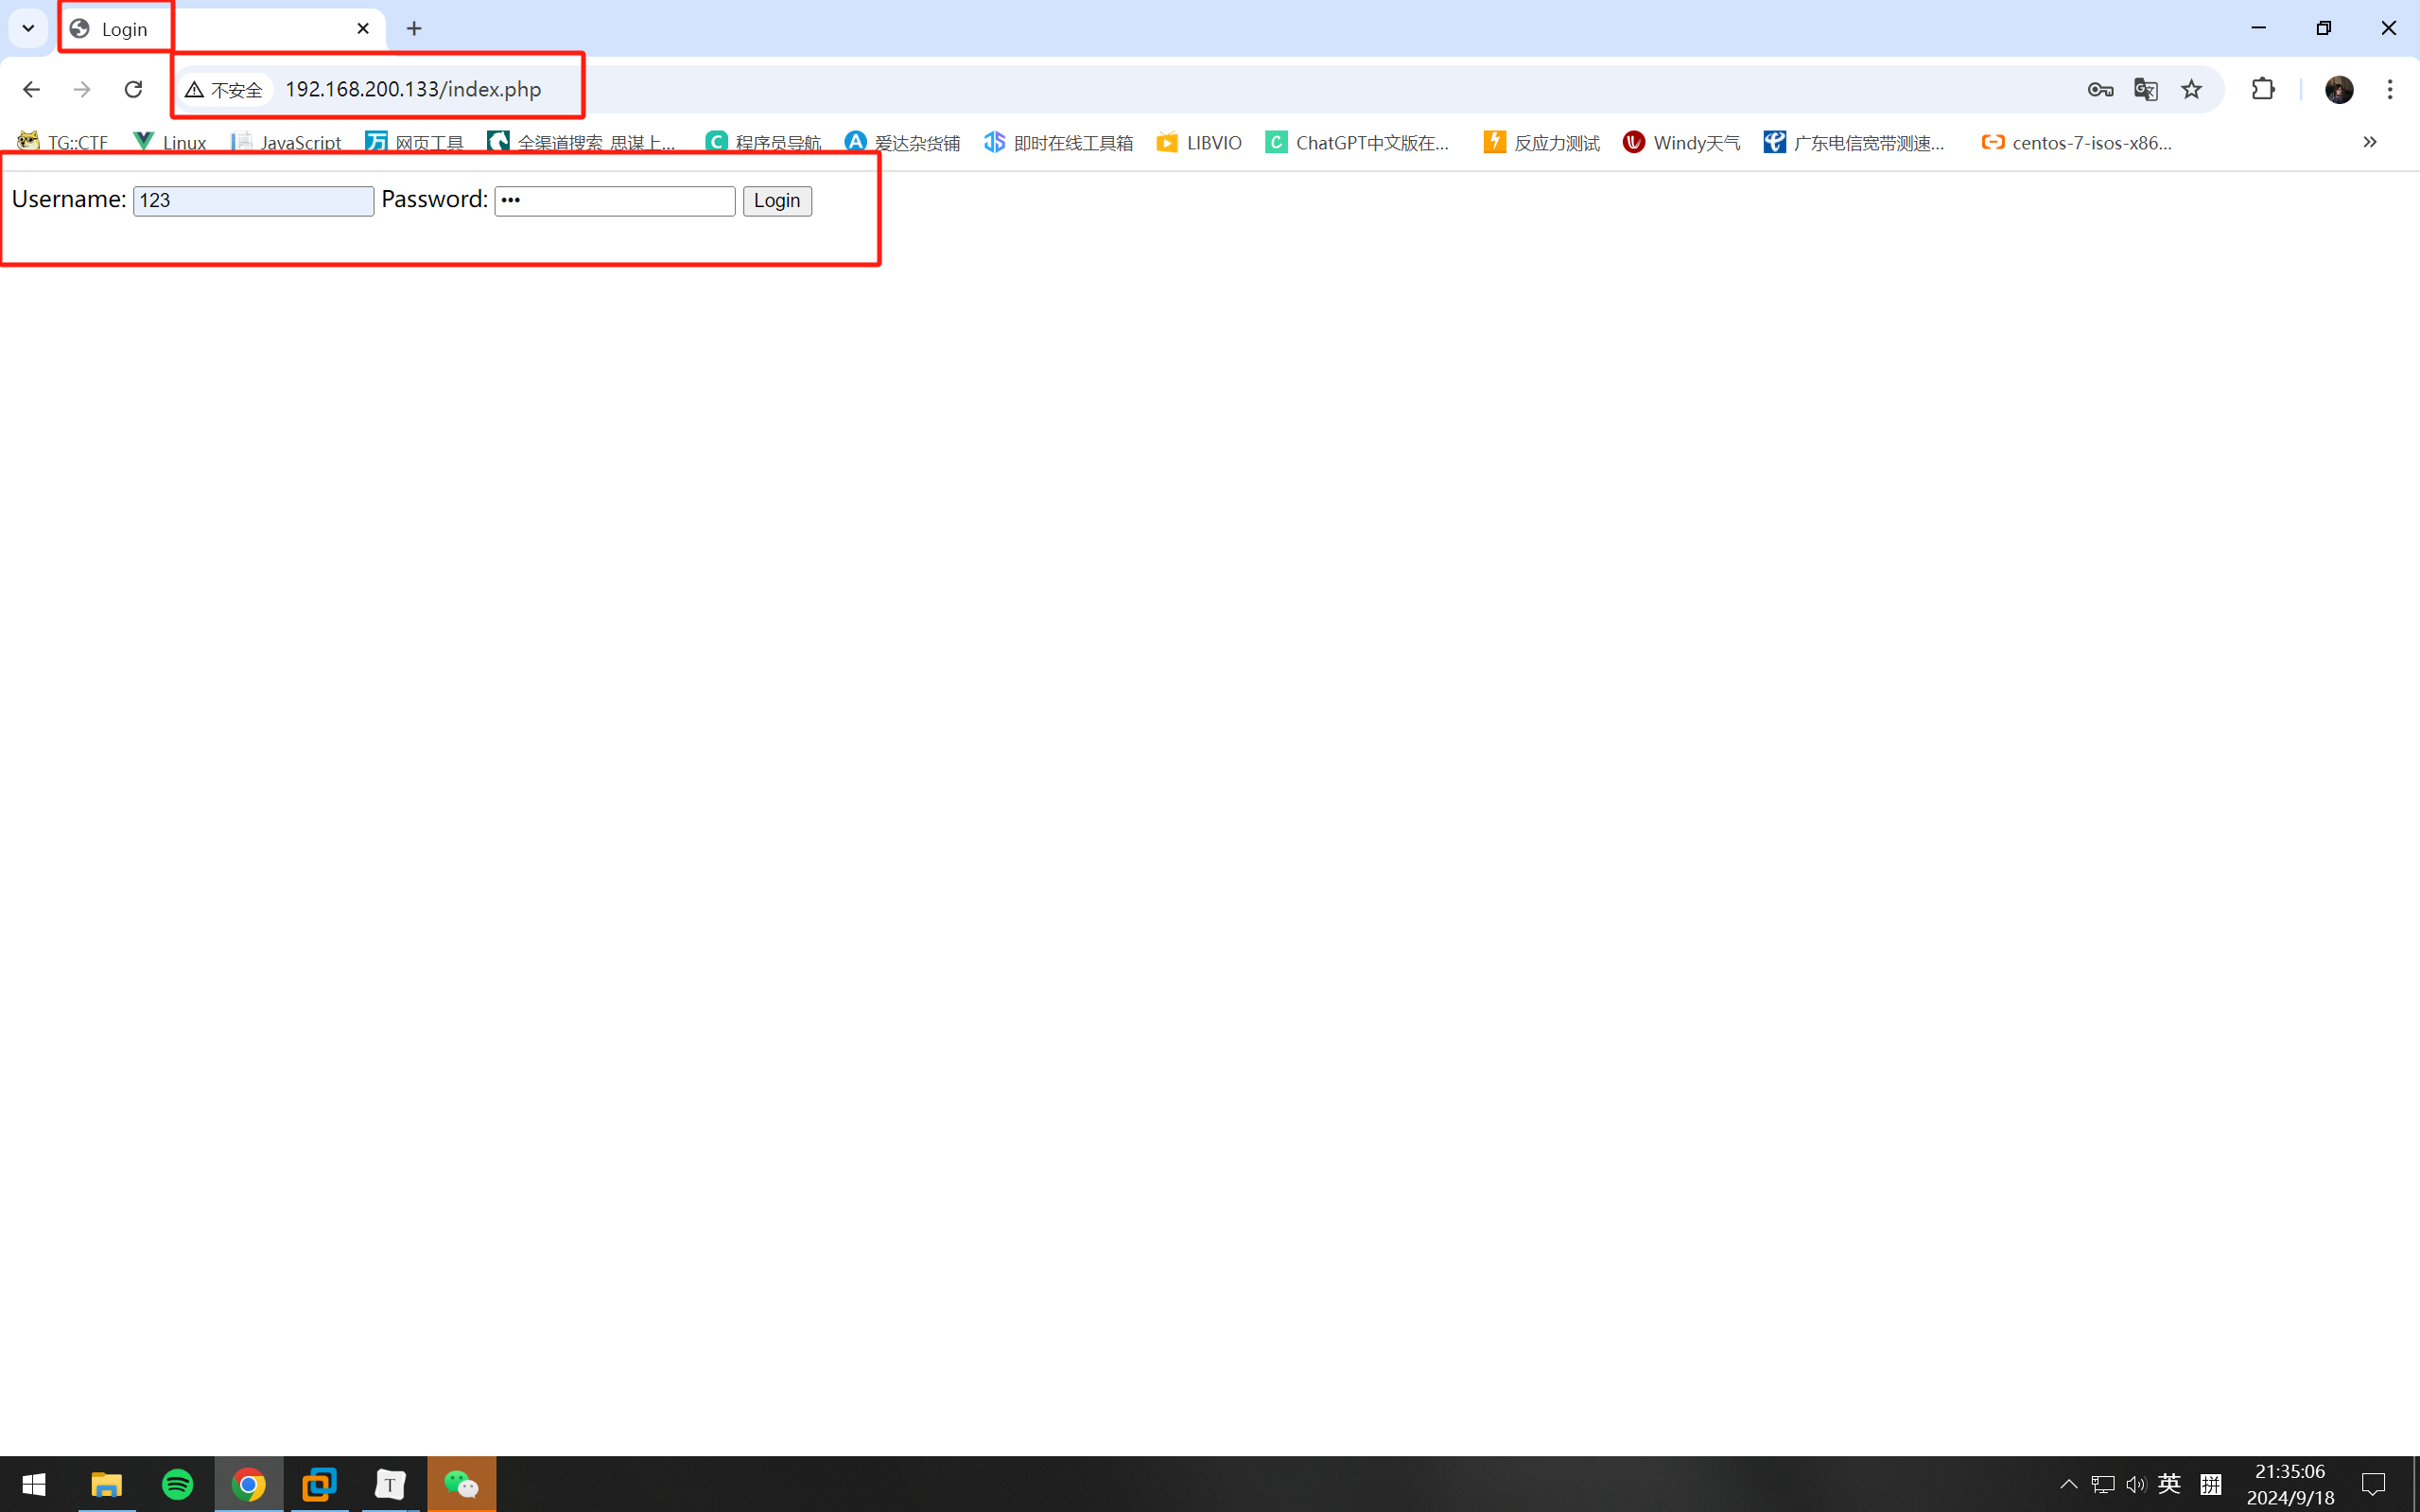
Task: Show more bookmarks overflow chevron
Action: [x=2369, y=142]
